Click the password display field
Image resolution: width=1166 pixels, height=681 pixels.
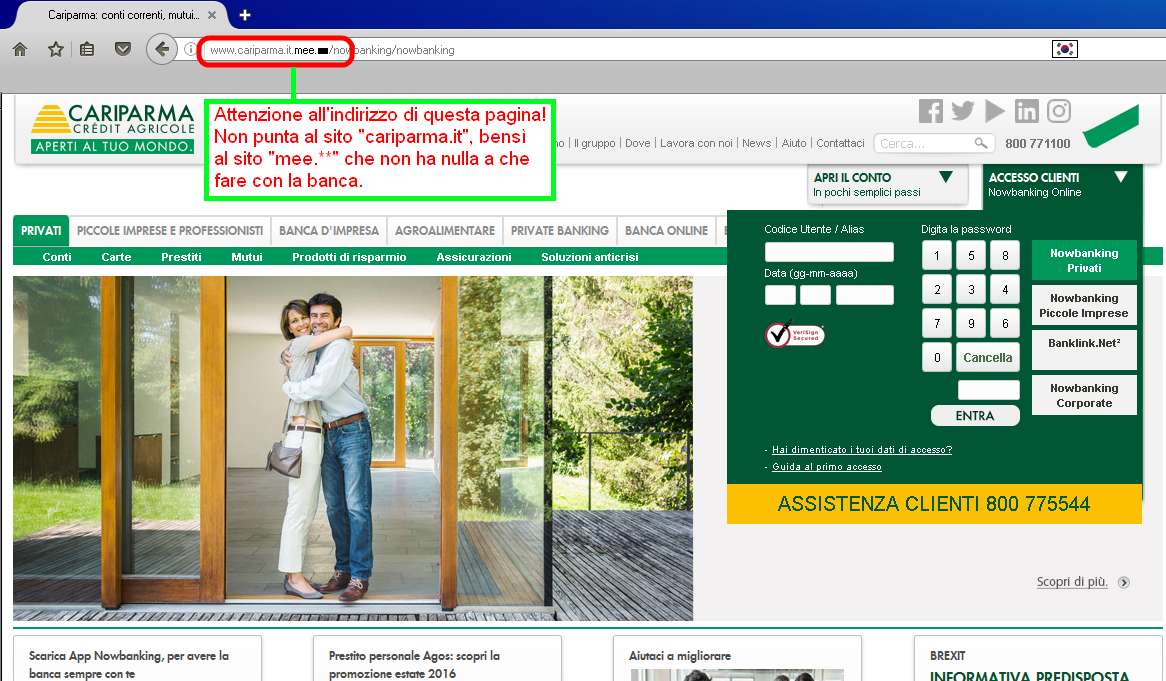pyautogui.click(x=988, y=390)
